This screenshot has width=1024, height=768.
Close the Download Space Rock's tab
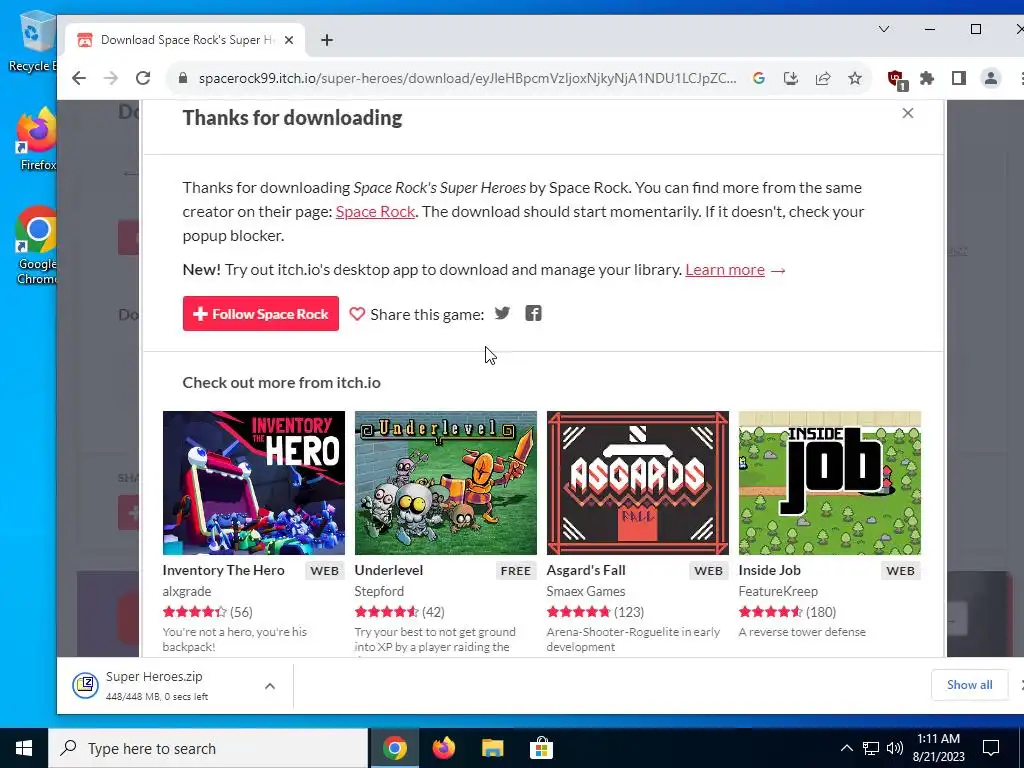point(289,40)
